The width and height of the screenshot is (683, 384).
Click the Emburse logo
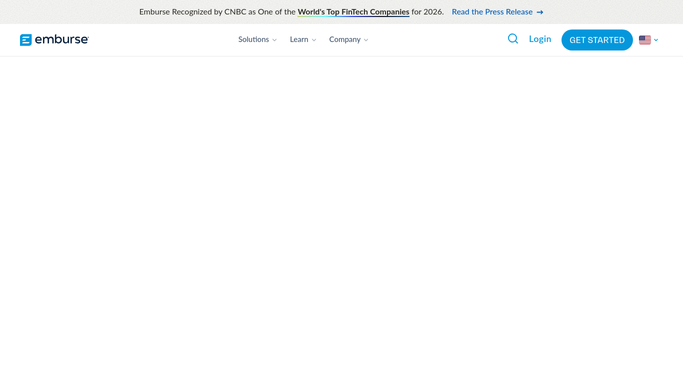54,40
